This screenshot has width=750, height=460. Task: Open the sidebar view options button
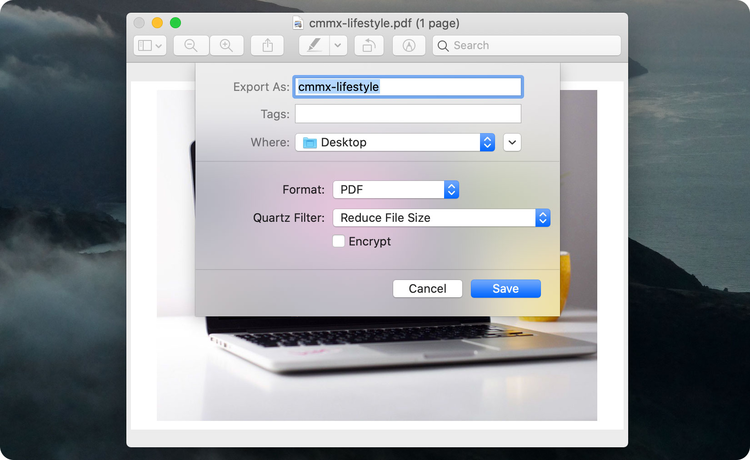tap(150, 45)
